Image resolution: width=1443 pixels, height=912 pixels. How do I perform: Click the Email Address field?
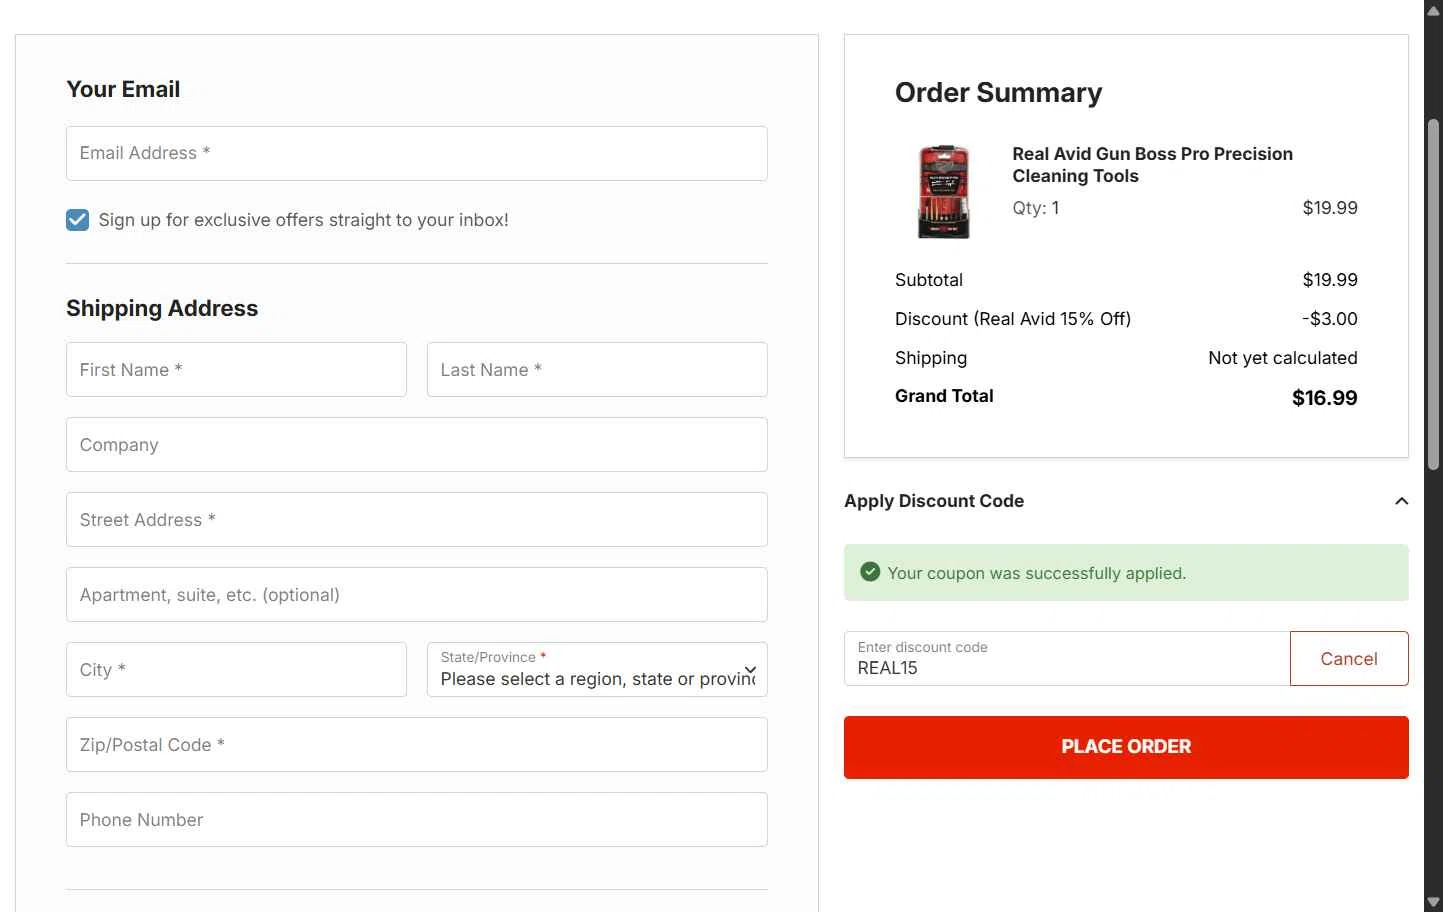(x=416, y=153)
